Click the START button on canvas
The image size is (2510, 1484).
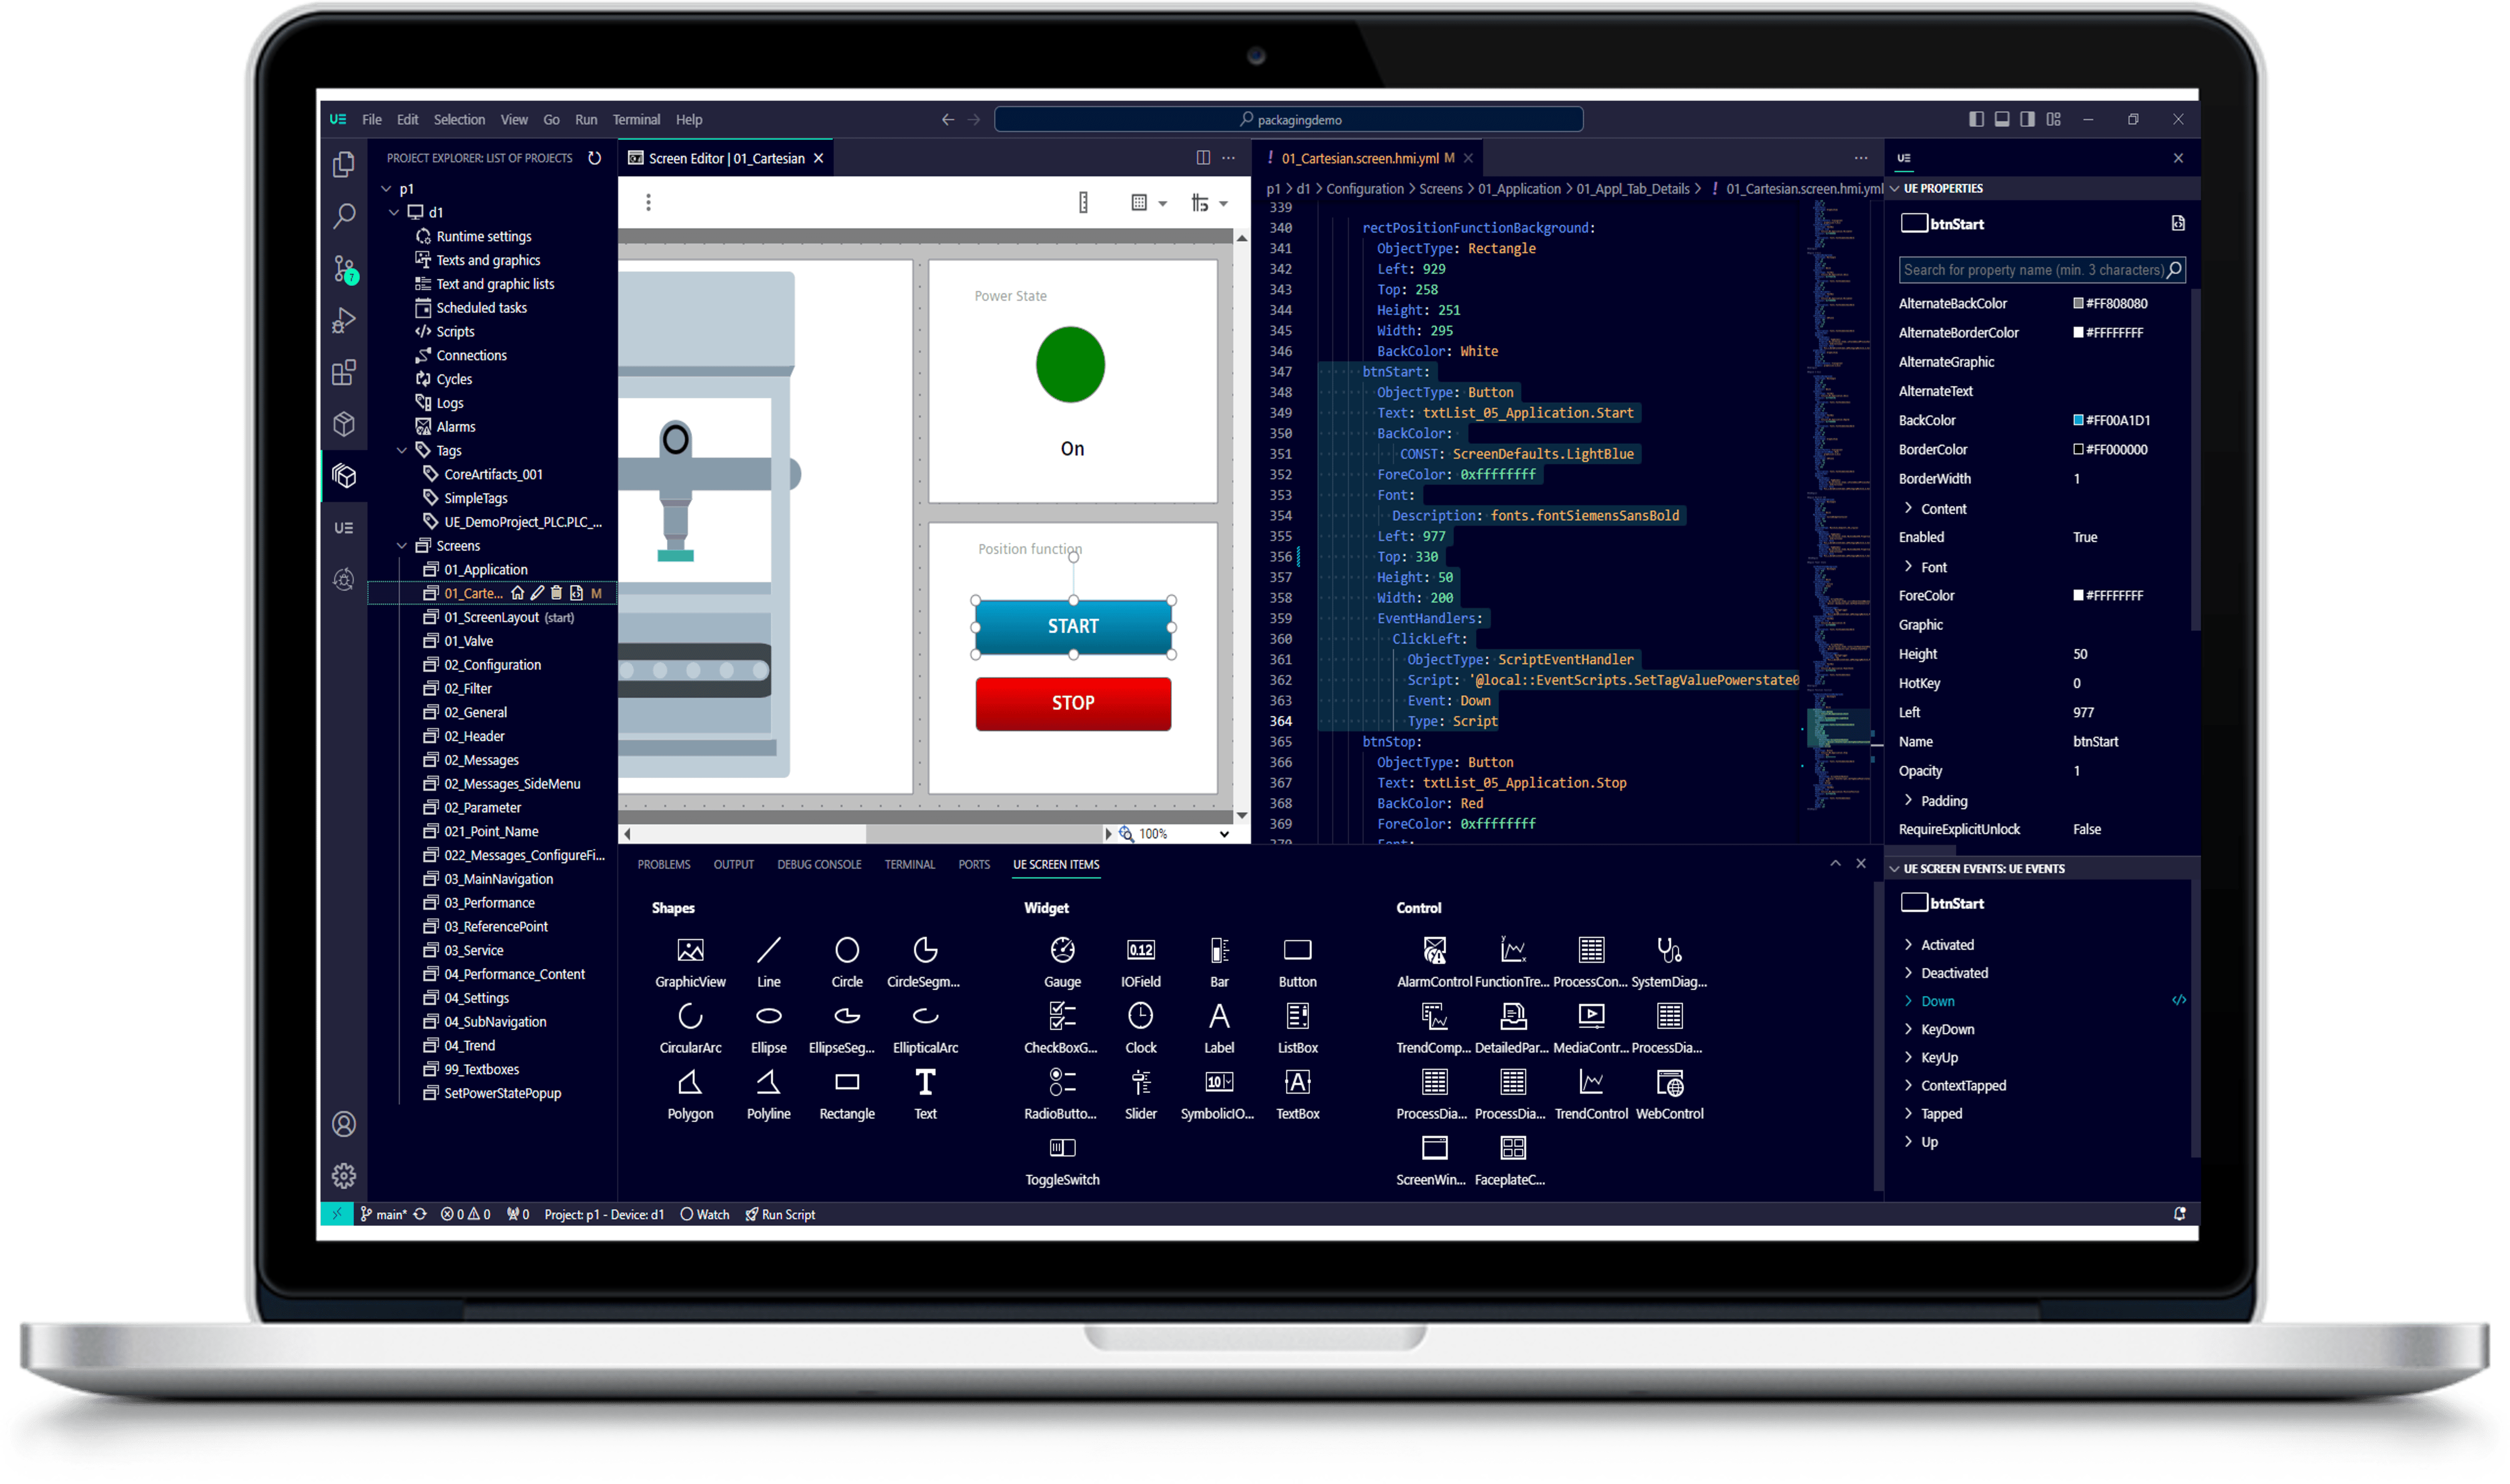pos(1074,627)
